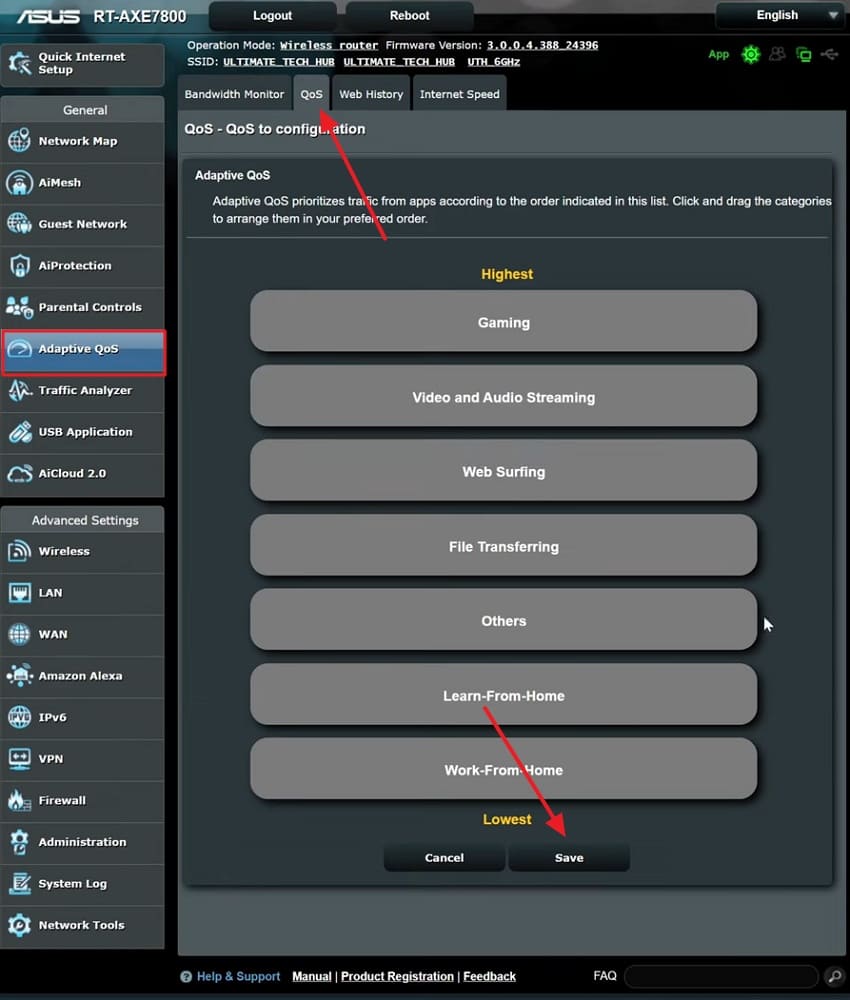Click the green internet status icon

pos(751,55)
